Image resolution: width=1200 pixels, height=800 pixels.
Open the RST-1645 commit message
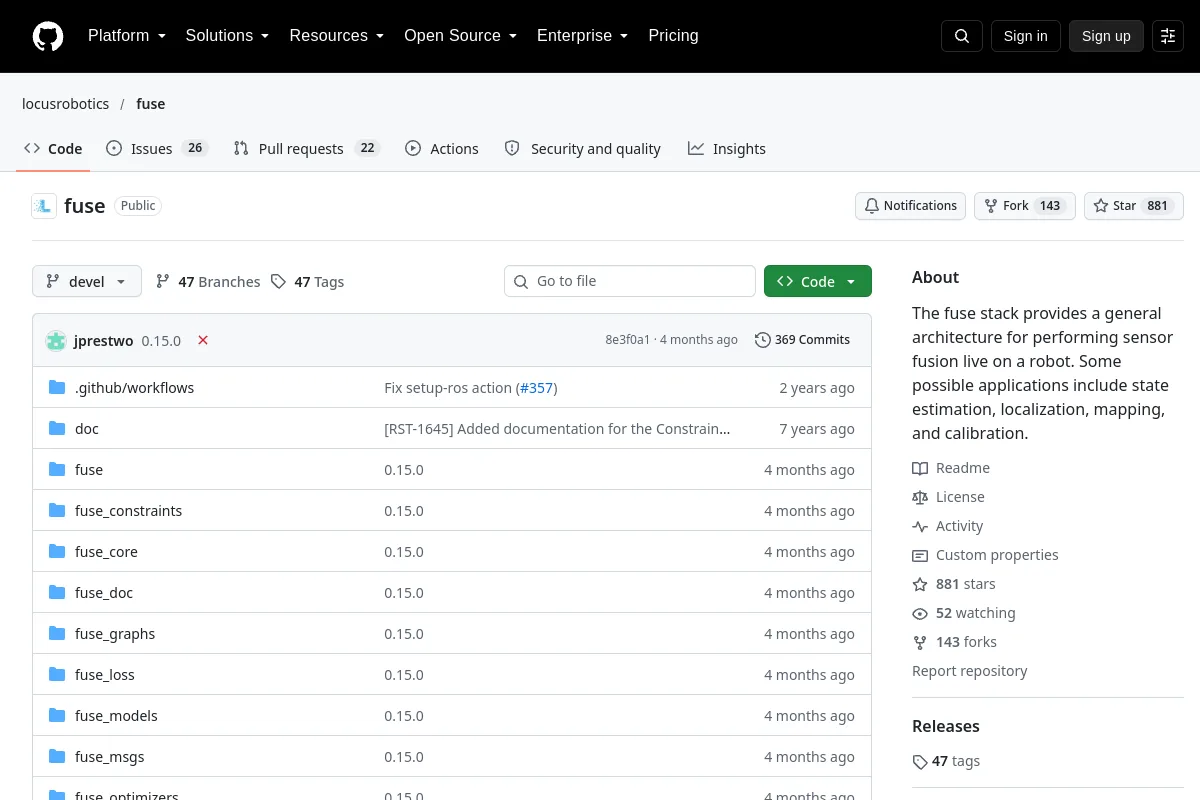point(557,429)
